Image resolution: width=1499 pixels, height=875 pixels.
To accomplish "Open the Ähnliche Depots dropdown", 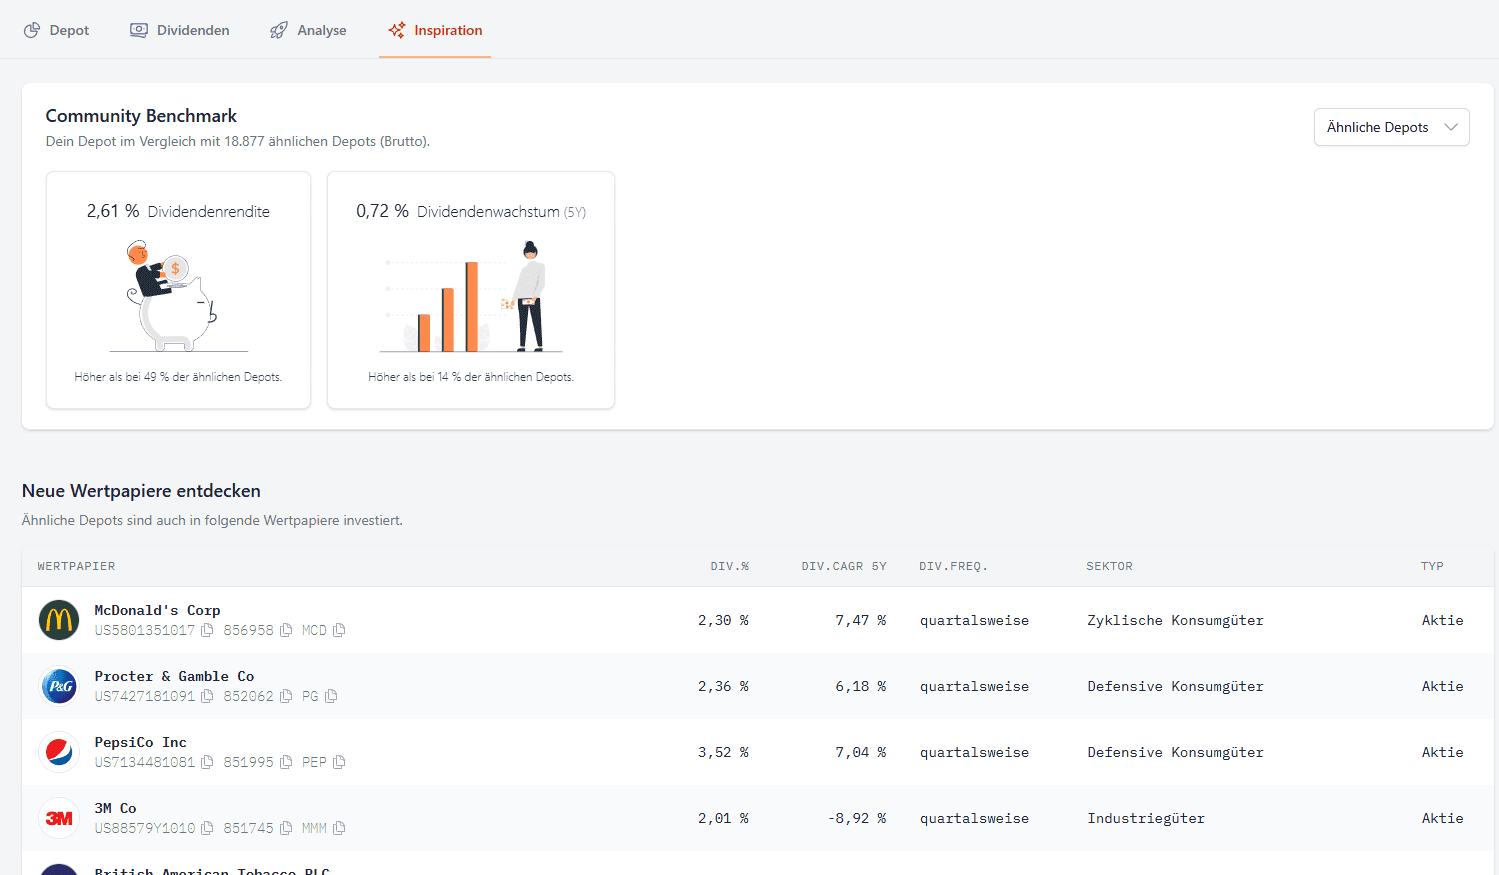I will coord(1391,127).
